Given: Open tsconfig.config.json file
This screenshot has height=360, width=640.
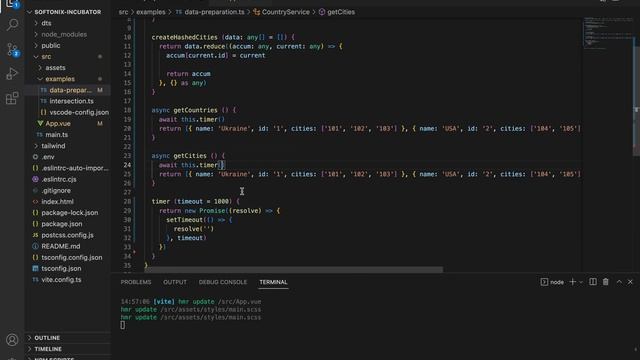Looking at the screenshot, I should pos(72,257).
